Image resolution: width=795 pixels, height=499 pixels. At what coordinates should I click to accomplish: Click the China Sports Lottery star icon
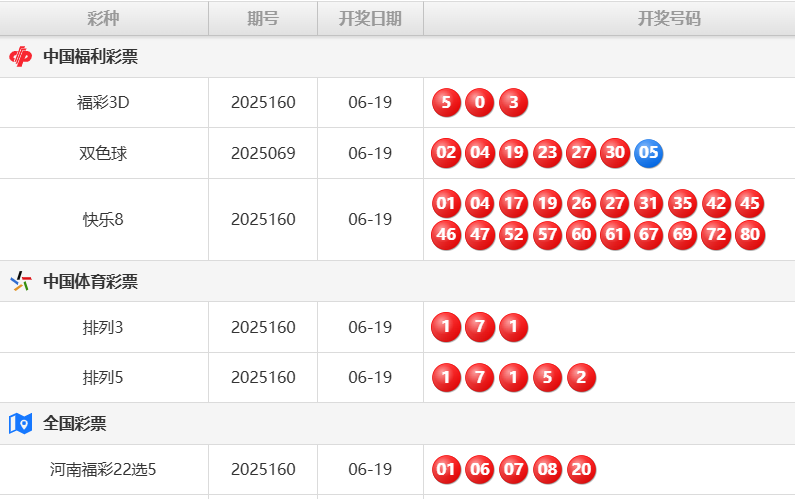tap(21, 281)
